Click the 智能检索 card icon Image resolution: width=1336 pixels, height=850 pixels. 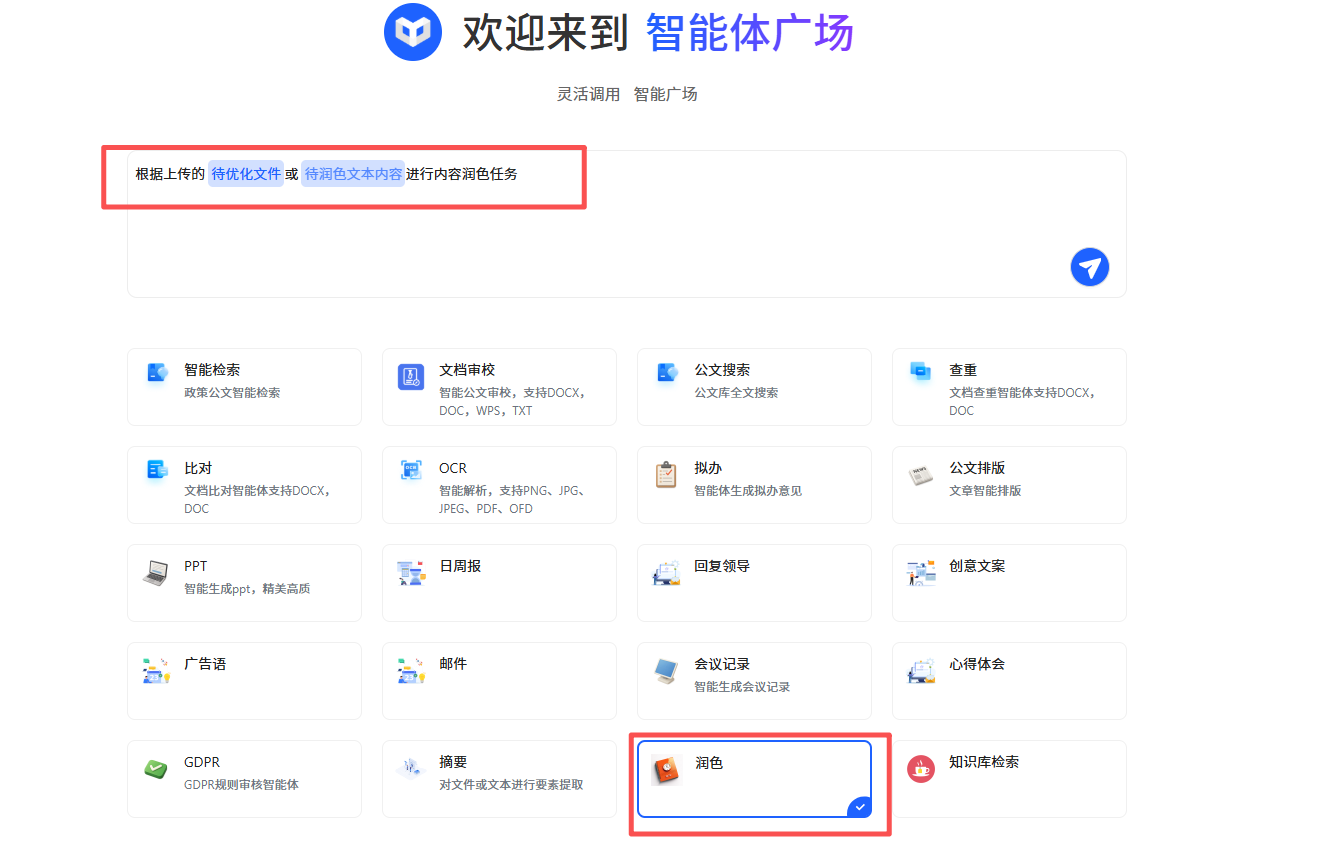(x=157, y=373)
